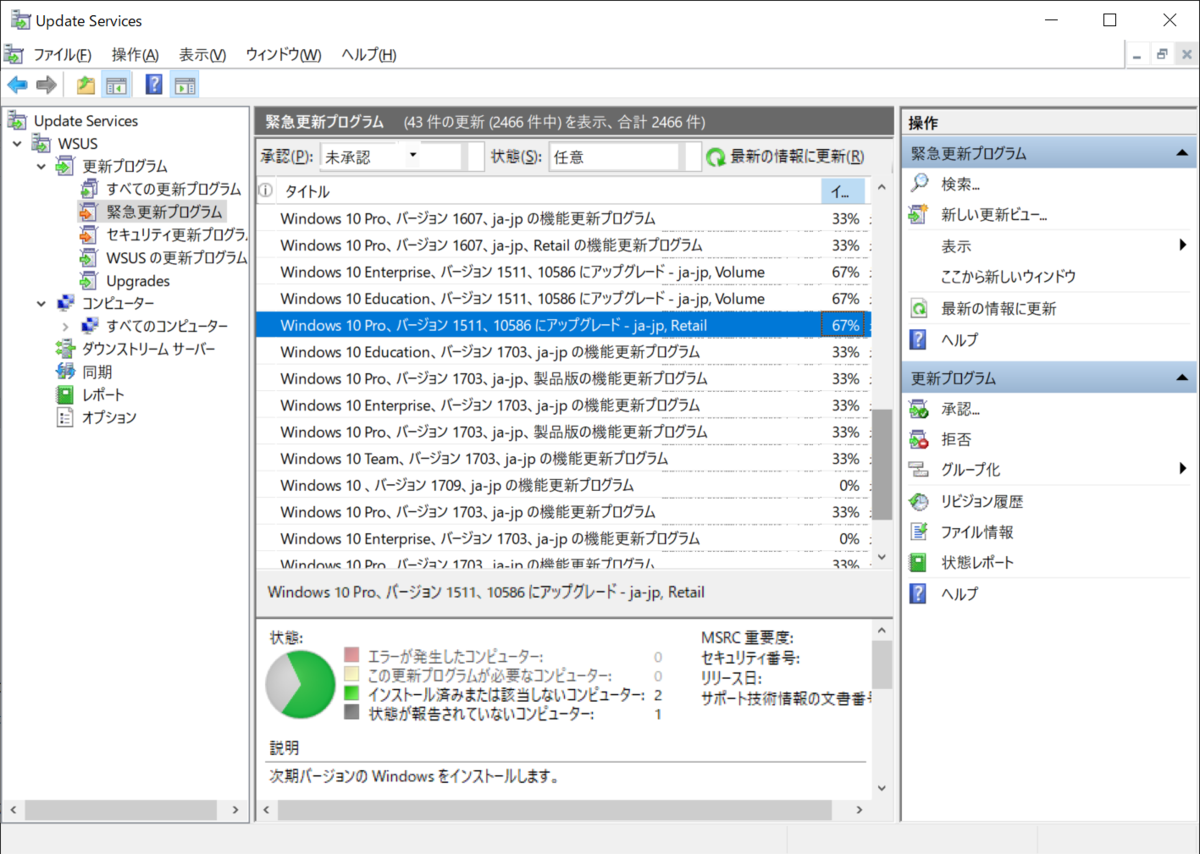Image resolution: width=1200 pixels, height=854 pixels.
Task: Click the MDI child restore button
Action: (1161, 54)
